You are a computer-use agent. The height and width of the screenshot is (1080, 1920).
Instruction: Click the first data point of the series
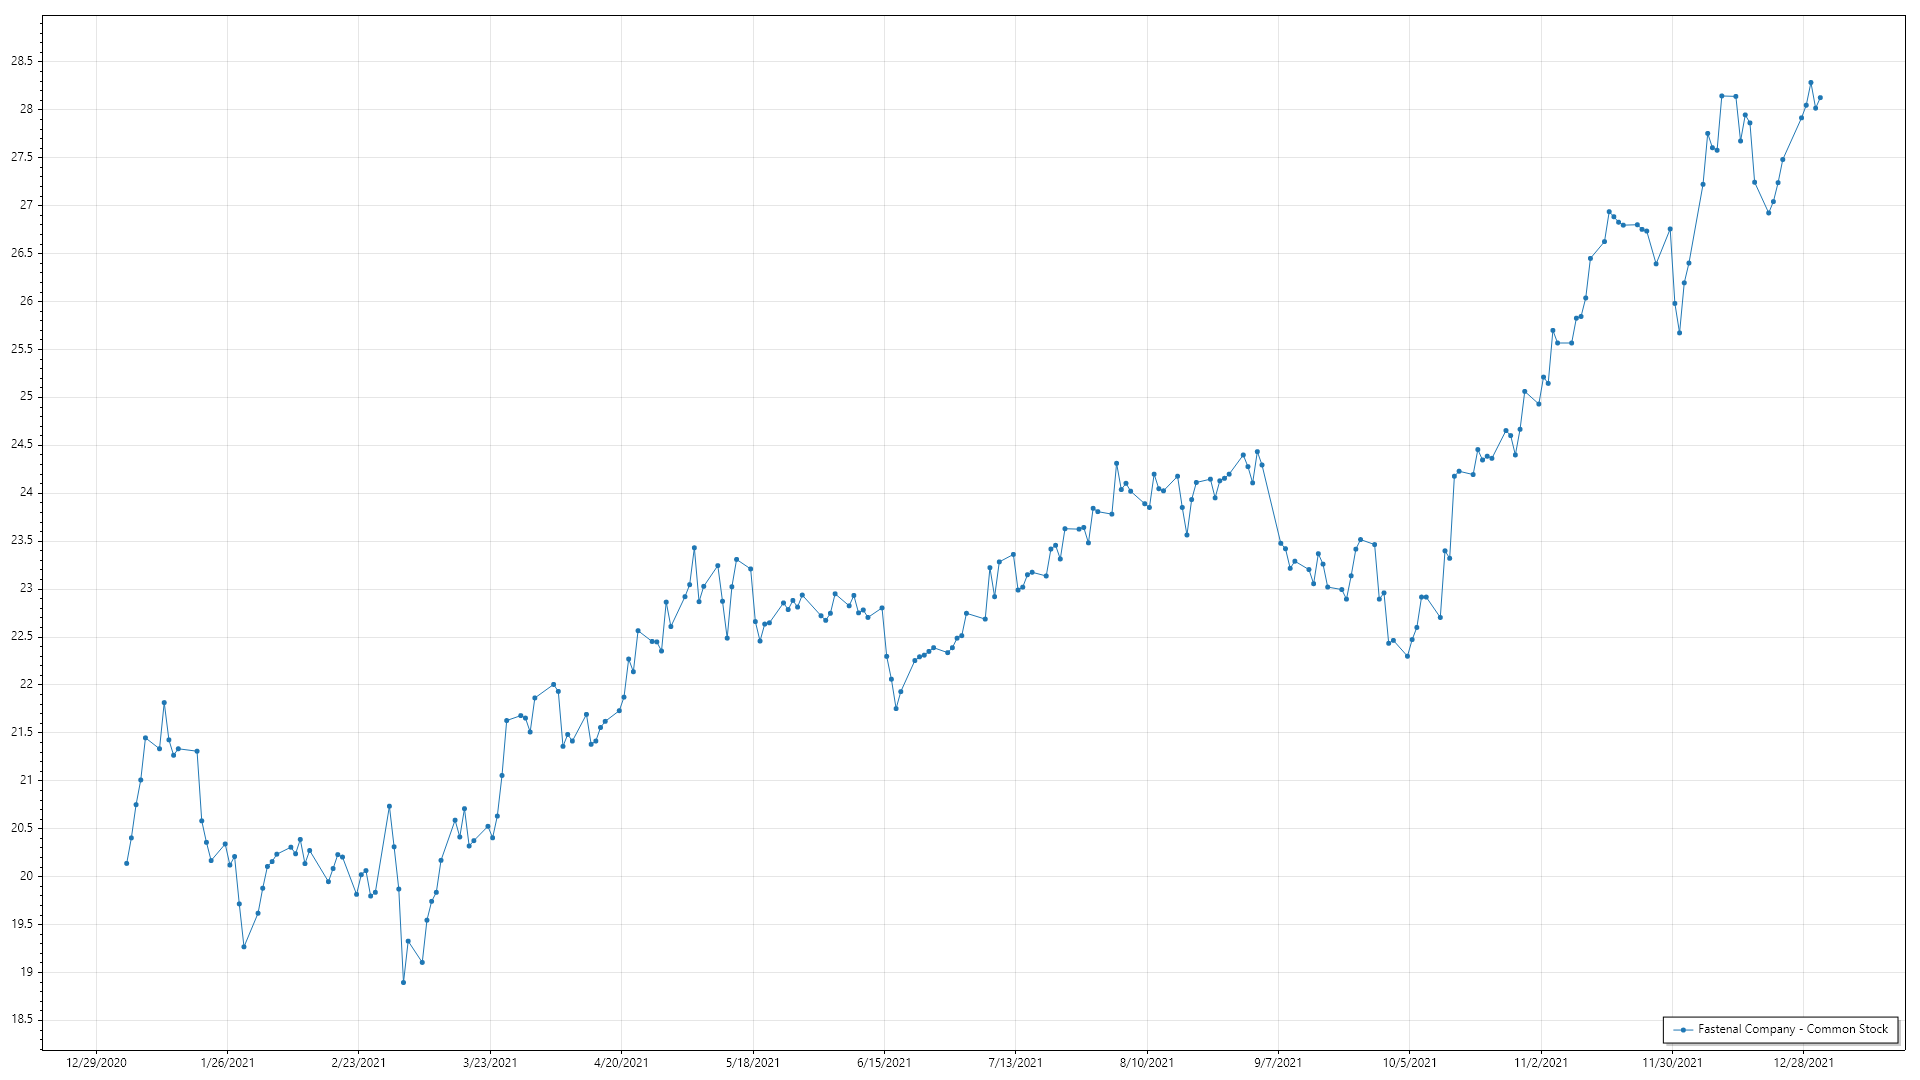click(x=126, y=863)
